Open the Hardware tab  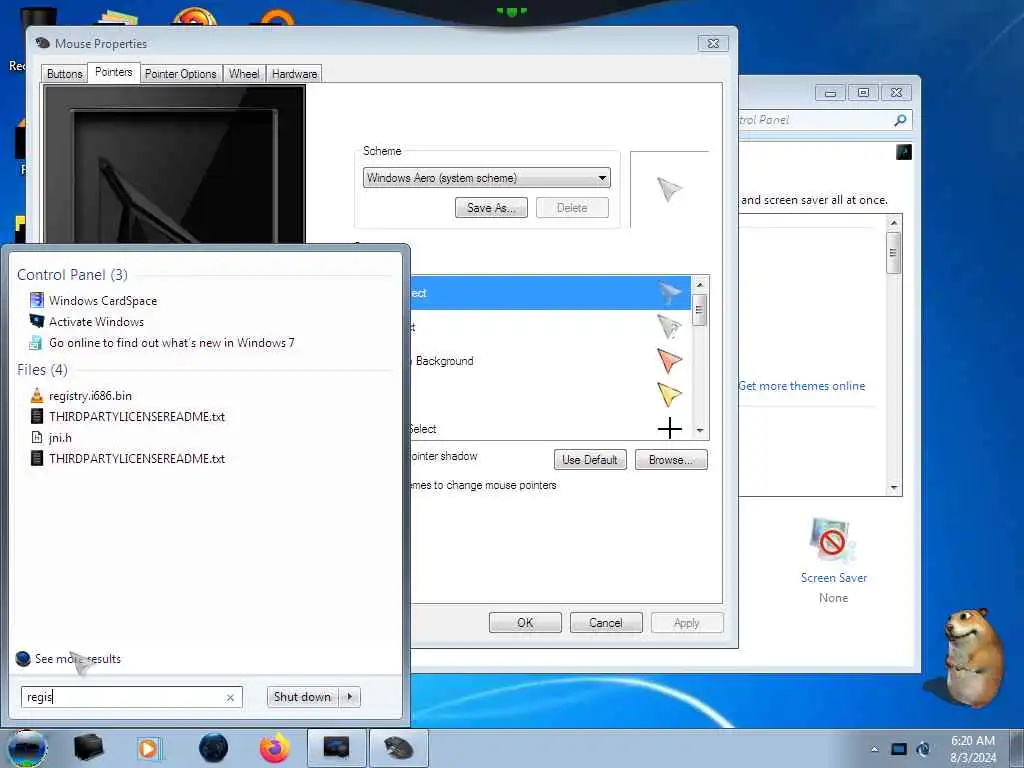[294, 74]
